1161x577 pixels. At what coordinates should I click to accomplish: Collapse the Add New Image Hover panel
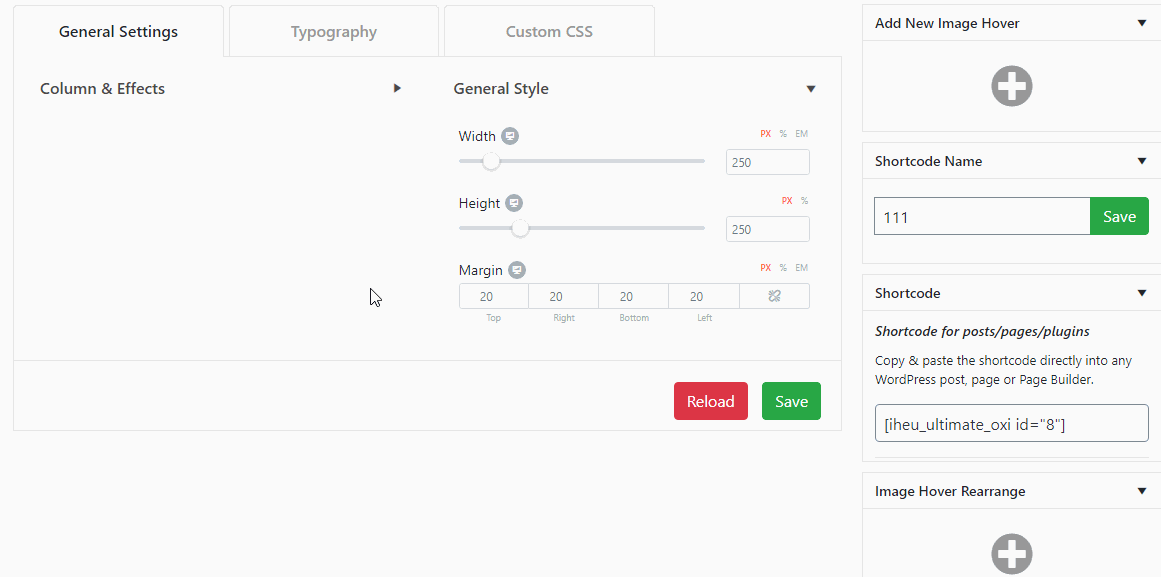pos(1142,23)
